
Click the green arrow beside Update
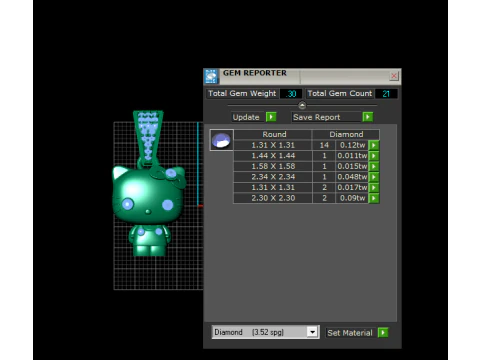tap(271, 117)
